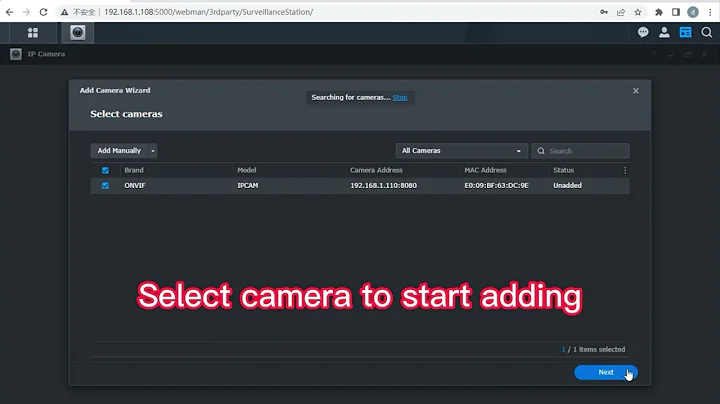Stop searching for cameras
Screen dimensions: 720x404
pos(399,97)
